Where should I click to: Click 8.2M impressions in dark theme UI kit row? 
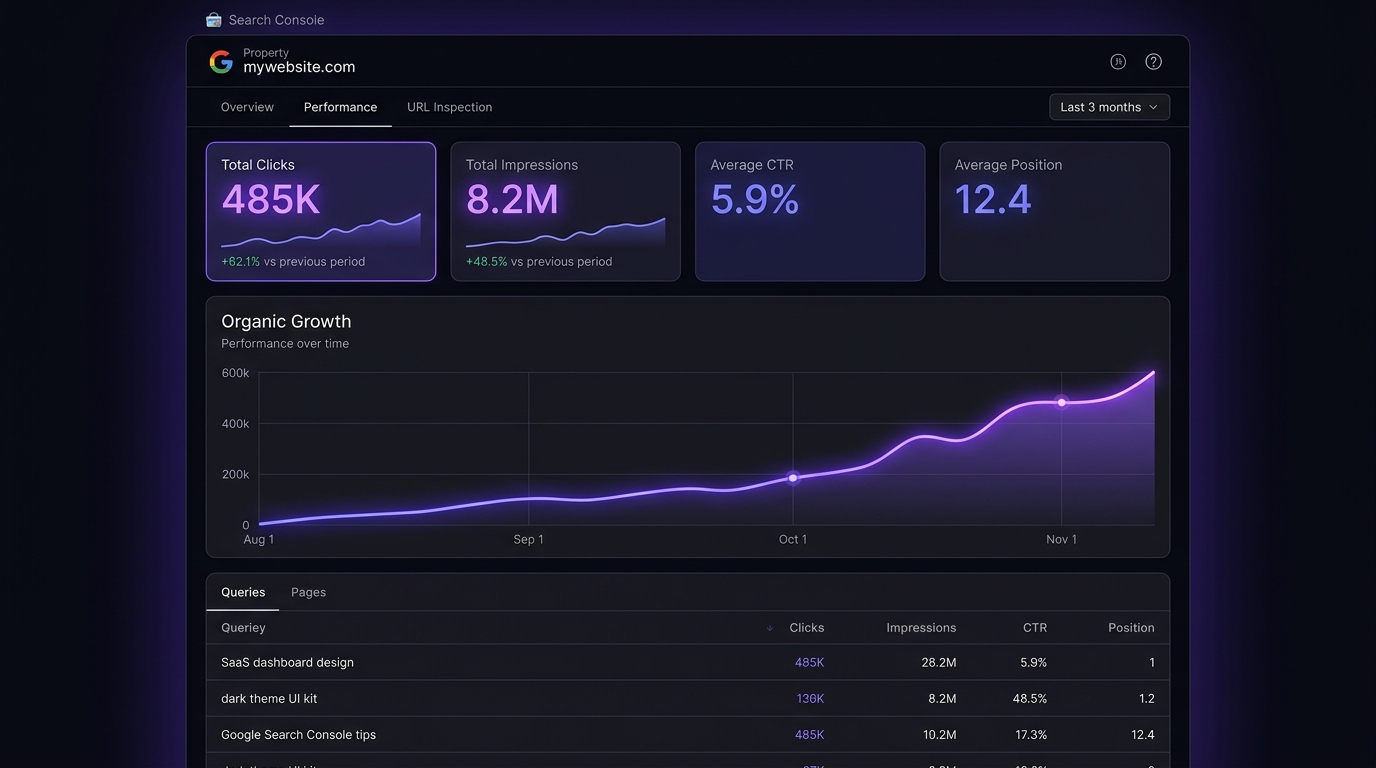[942, 698]
